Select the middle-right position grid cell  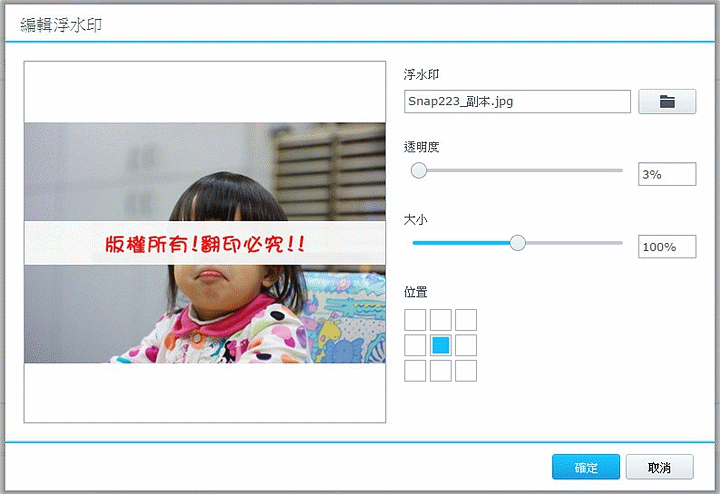[466, 345]
